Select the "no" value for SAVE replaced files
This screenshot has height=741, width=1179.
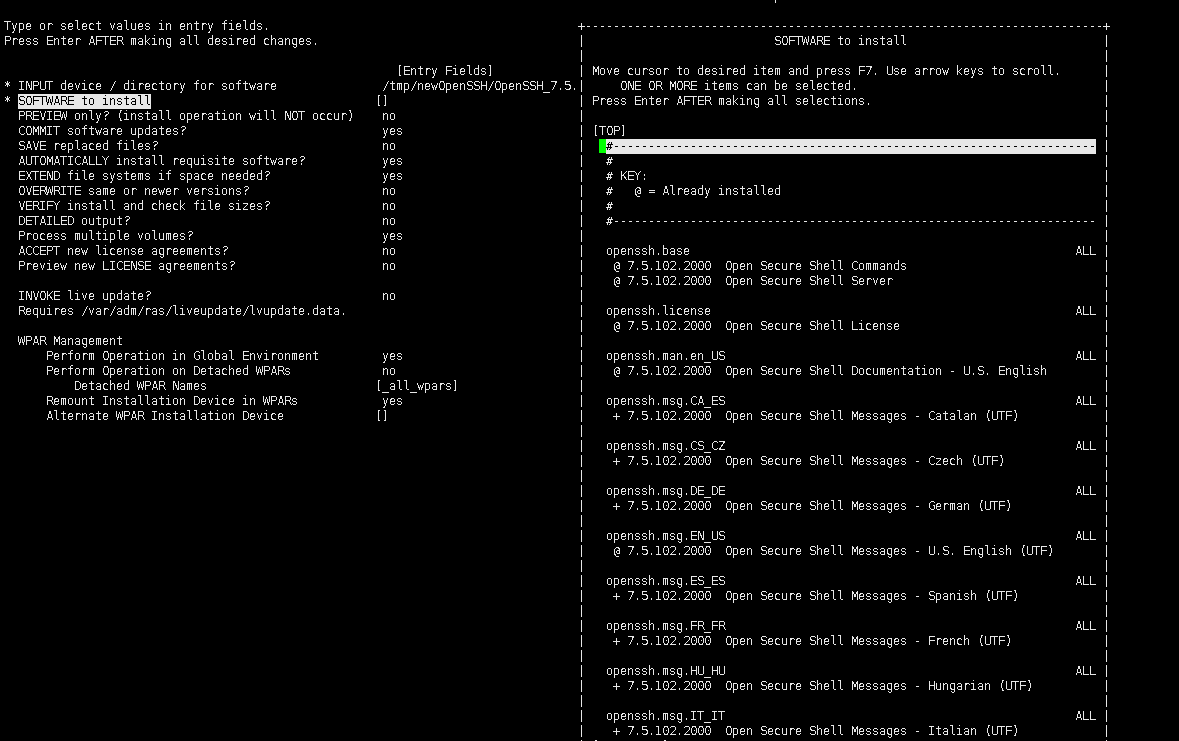[x=389, y=146]
